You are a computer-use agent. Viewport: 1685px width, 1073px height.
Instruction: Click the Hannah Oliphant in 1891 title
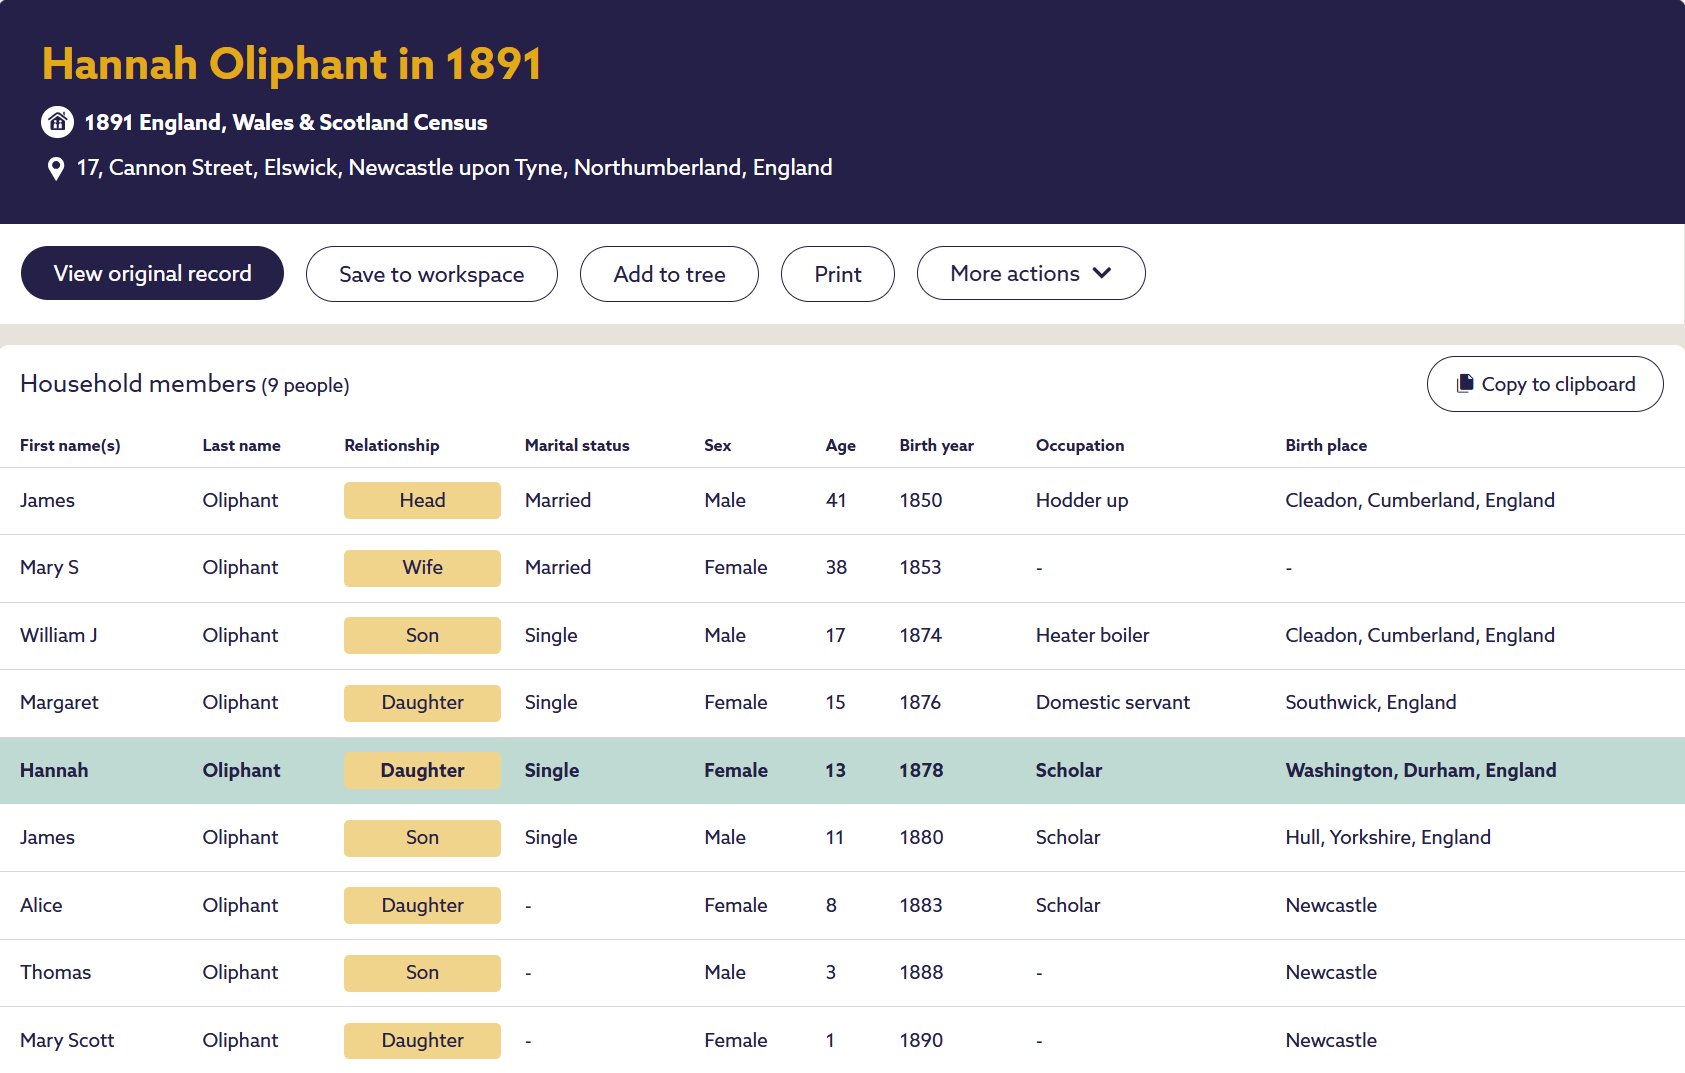point(292,64)
